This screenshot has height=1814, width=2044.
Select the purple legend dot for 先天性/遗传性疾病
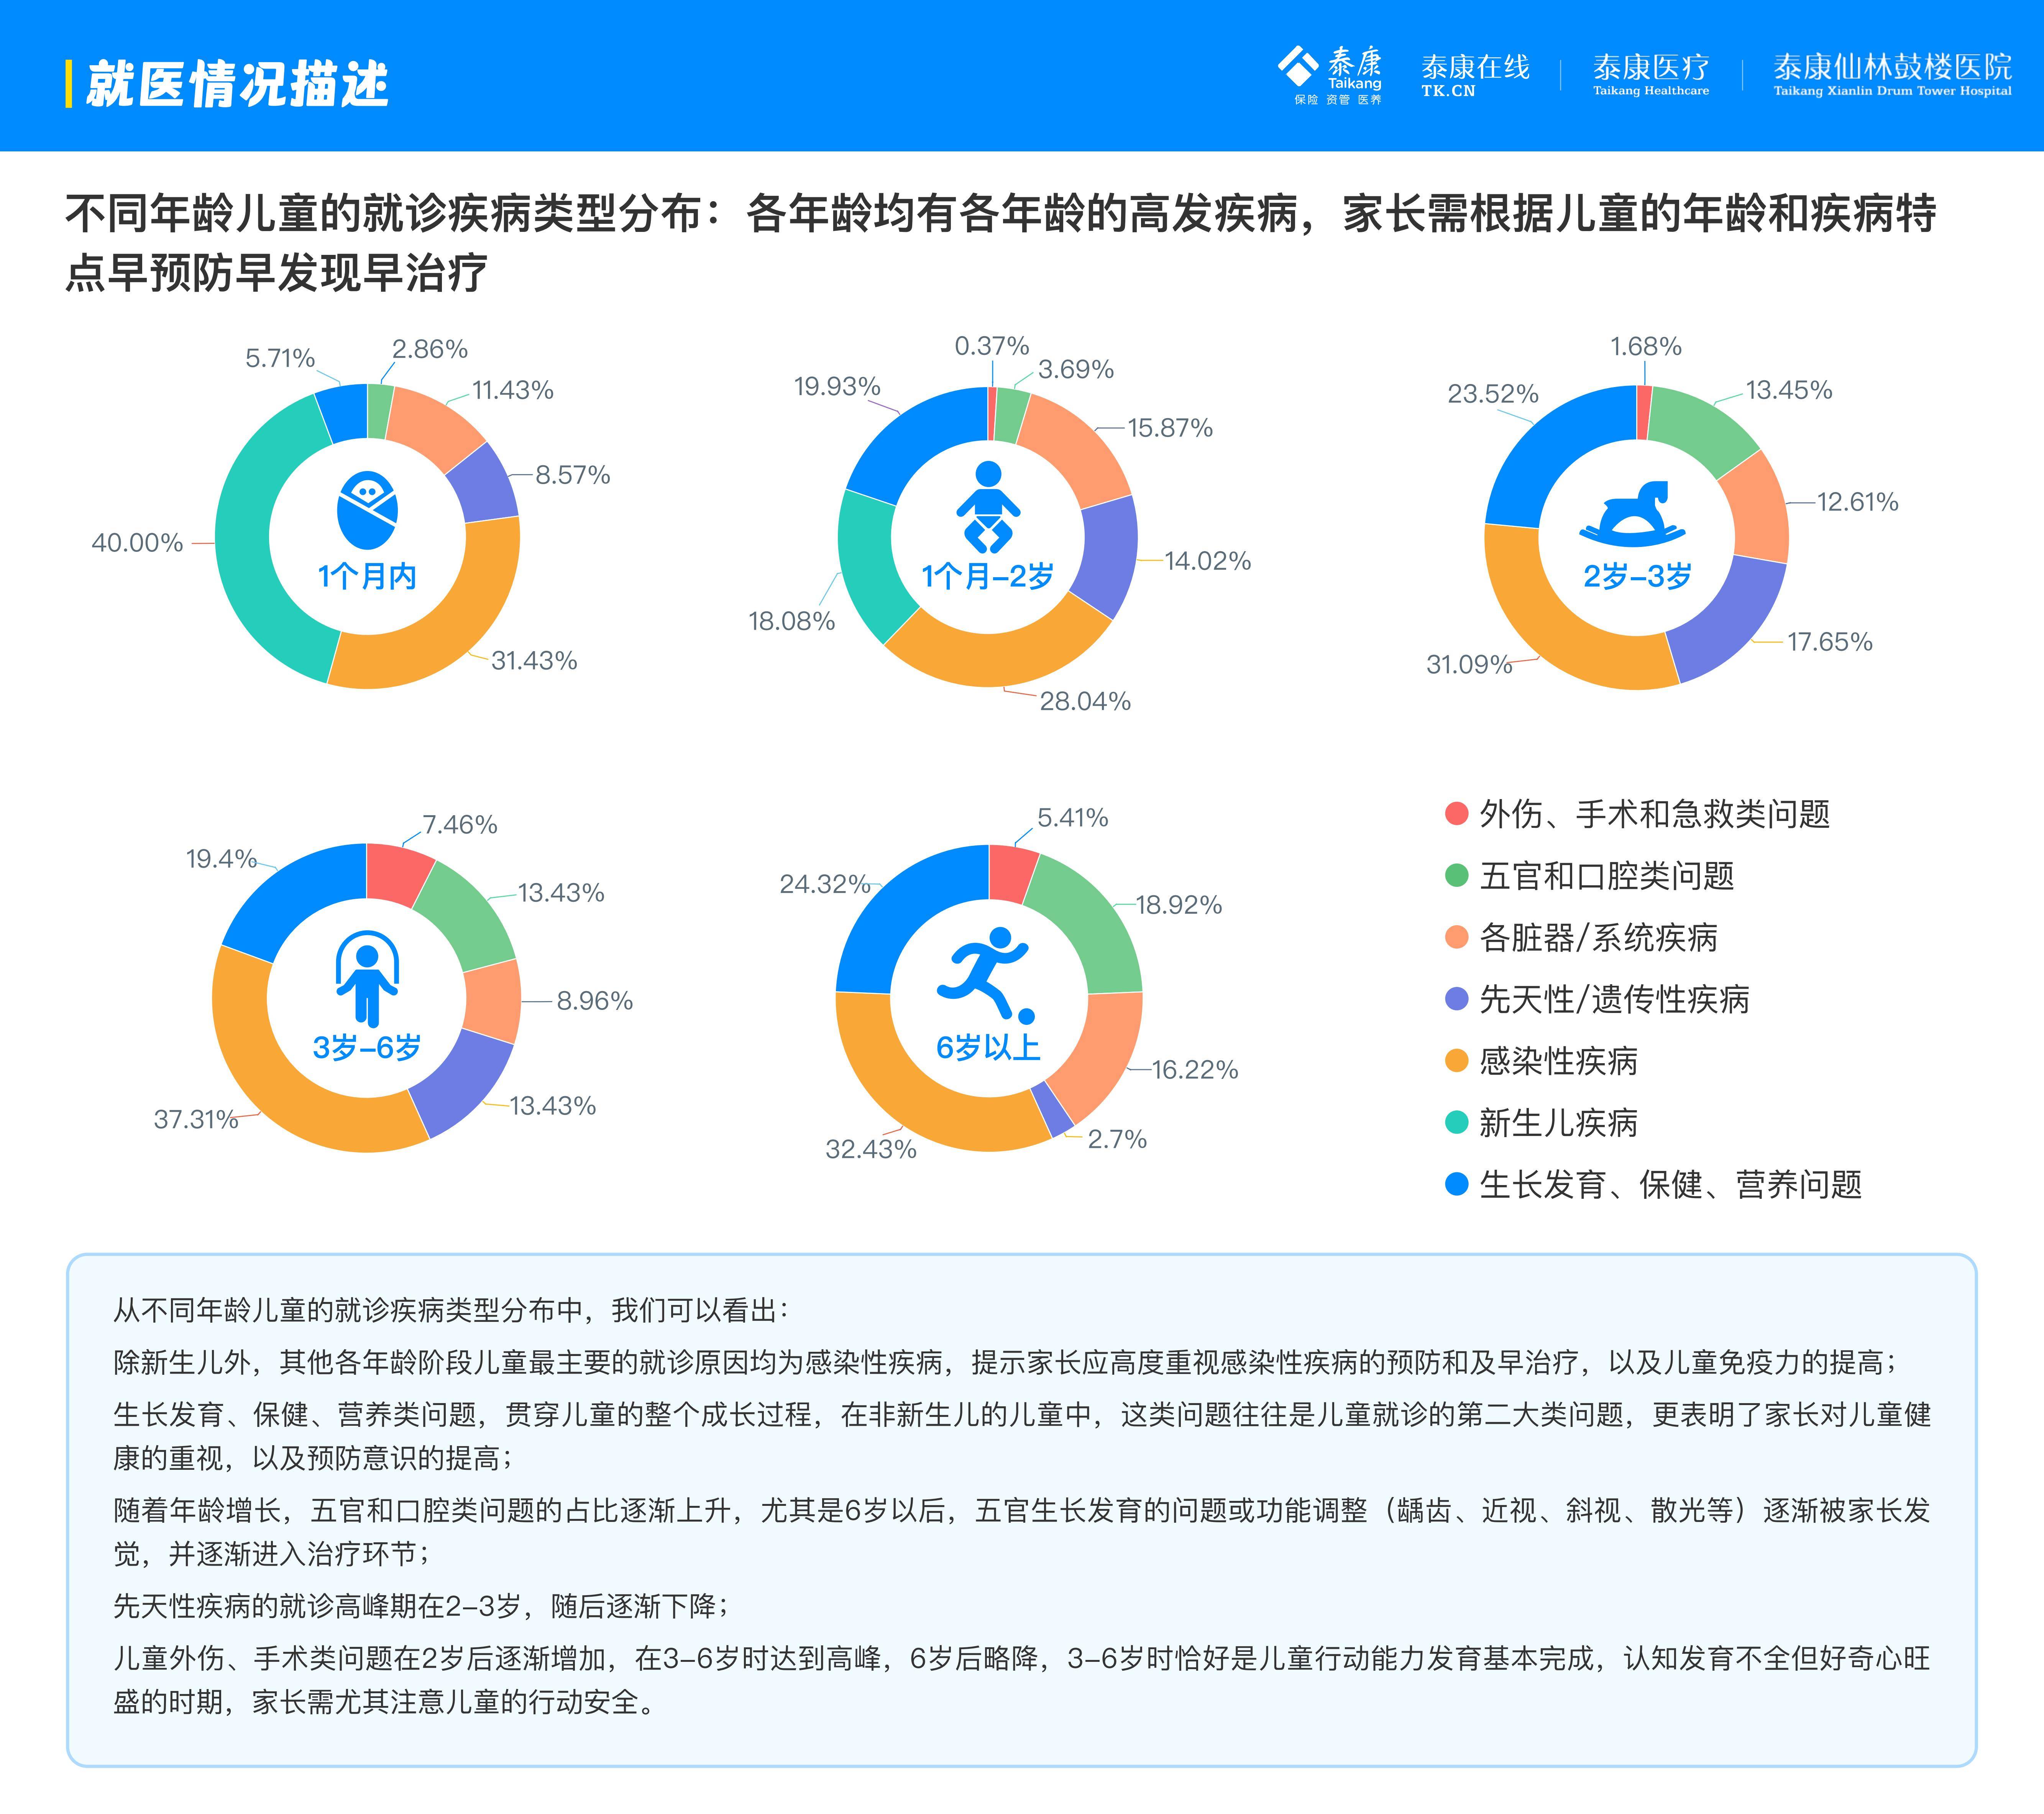pyautogui.click(x=1456, y=999)
